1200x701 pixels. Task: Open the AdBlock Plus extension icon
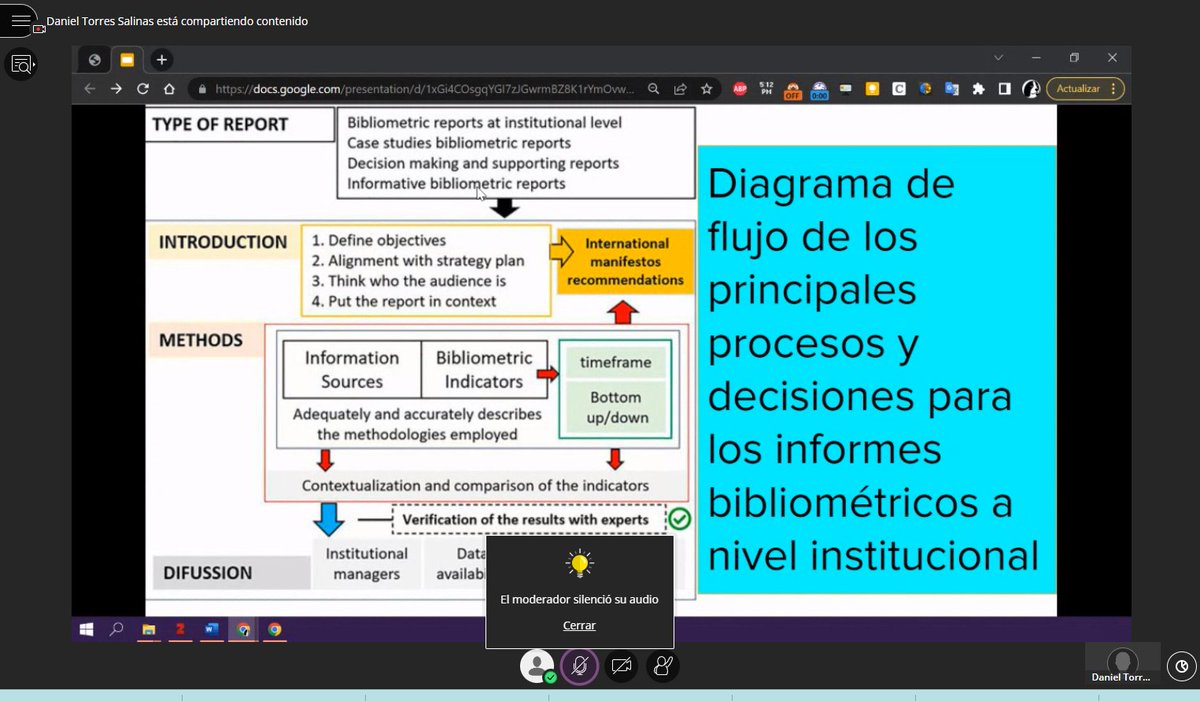pyautogui.click(x=740, y=89)
